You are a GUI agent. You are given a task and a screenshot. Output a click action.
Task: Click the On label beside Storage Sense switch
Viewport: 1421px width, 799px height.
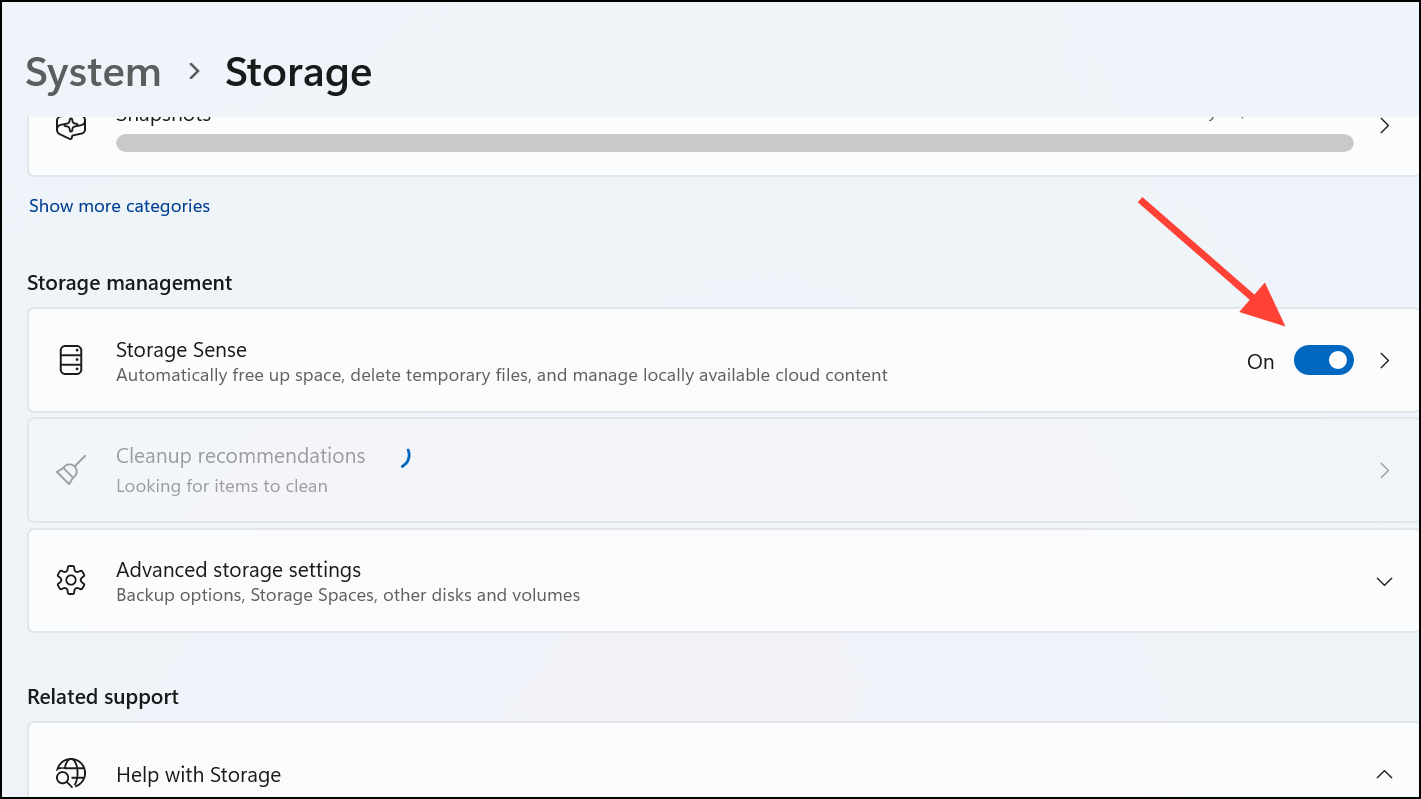(1260, 362)
